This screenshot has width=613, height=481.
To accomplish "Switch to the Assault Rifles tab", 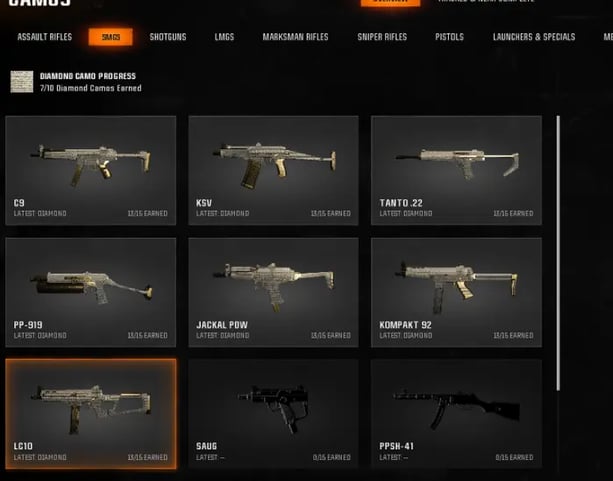I will tap(45, 37).
